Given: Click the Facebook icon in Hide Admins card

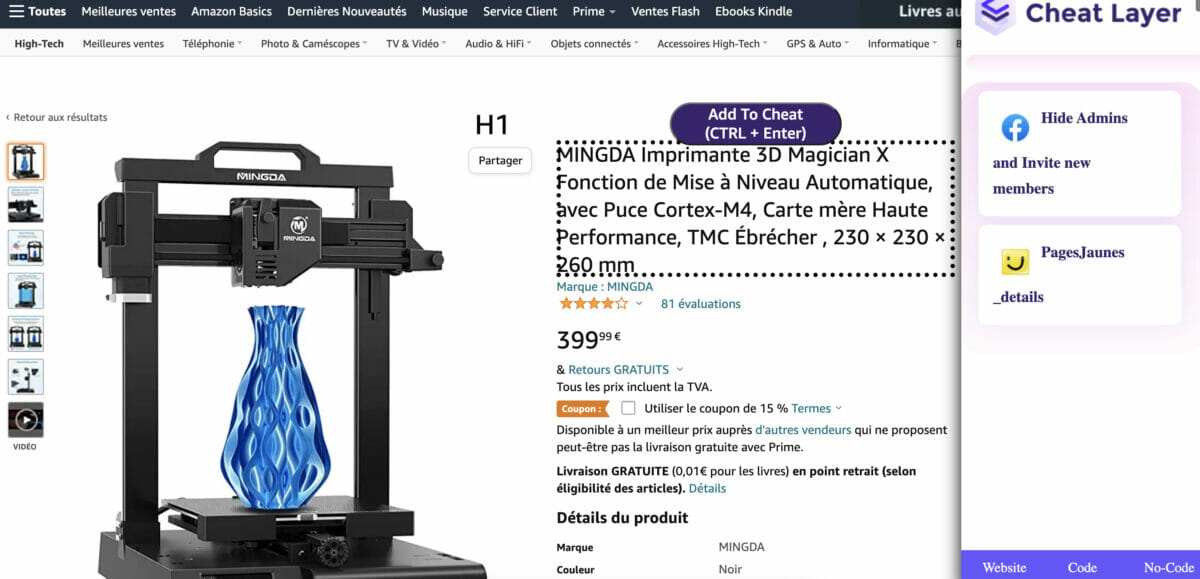Looking at the screenshot, I should point(1015,128).
